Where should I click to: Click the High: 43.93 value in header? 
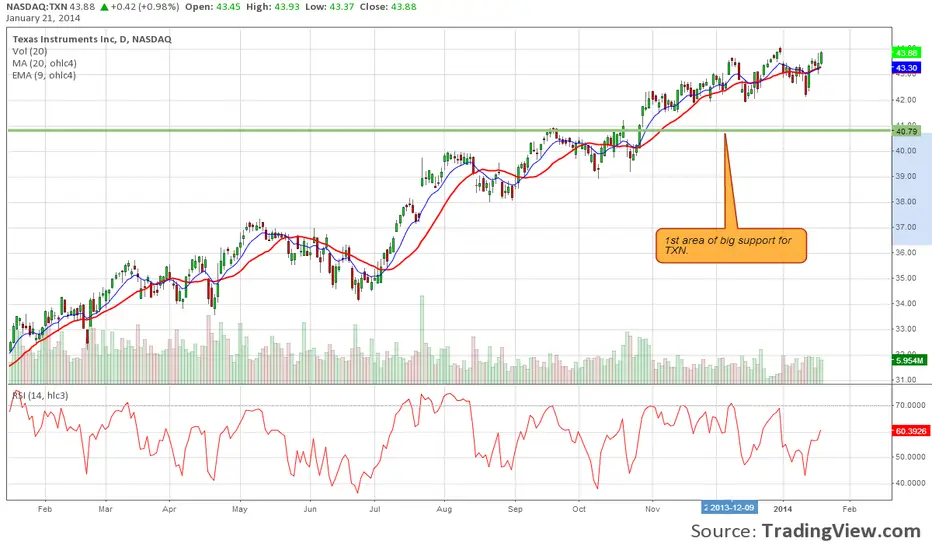(273, 7)
